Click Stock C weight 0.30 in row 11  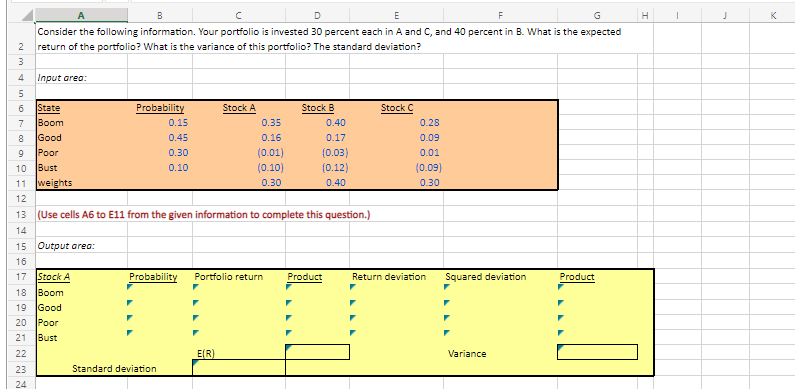[x=430, y=183]
